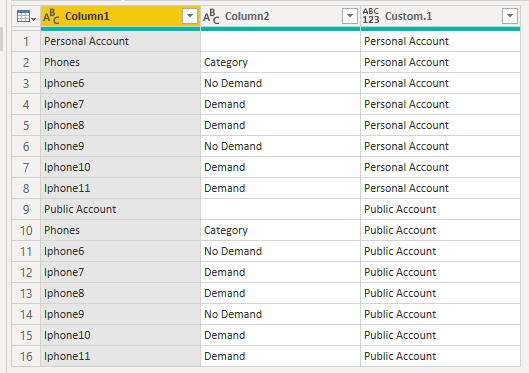Click 'Phones' cell in row 10
This screenshot has height=373, width=529.
[120, 230]
